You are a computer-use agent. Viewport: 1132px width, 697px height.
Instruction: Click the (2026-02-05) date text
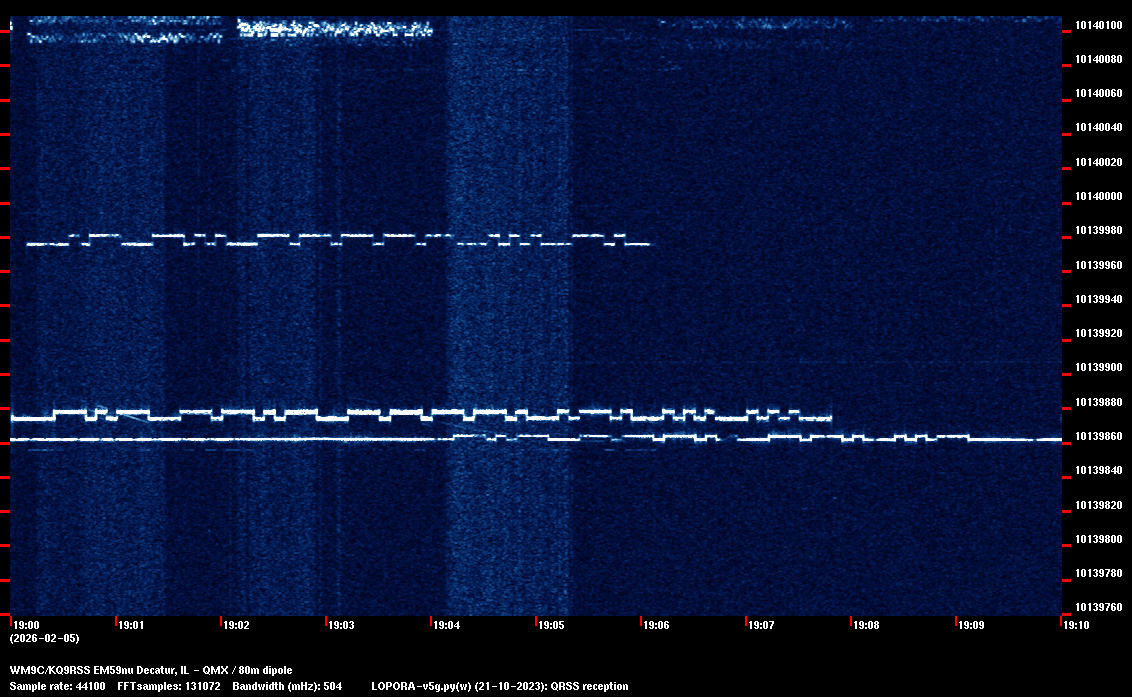pos(45,638)
